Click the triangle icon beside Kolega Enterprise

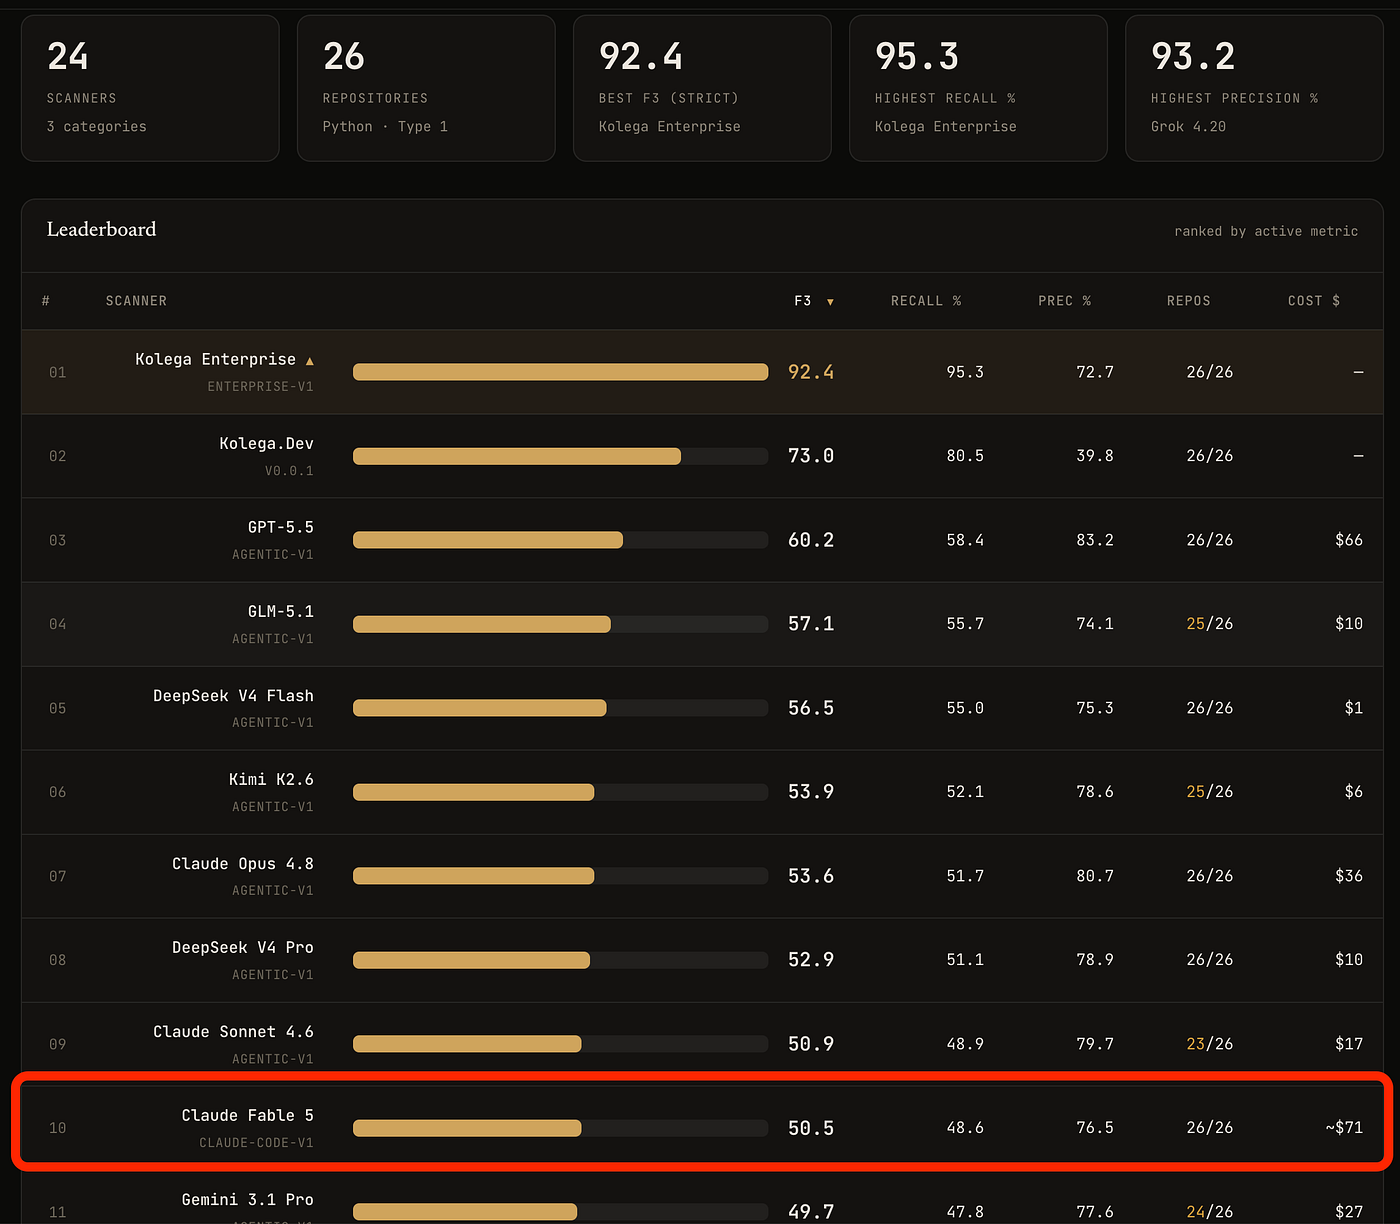(309, 361)
